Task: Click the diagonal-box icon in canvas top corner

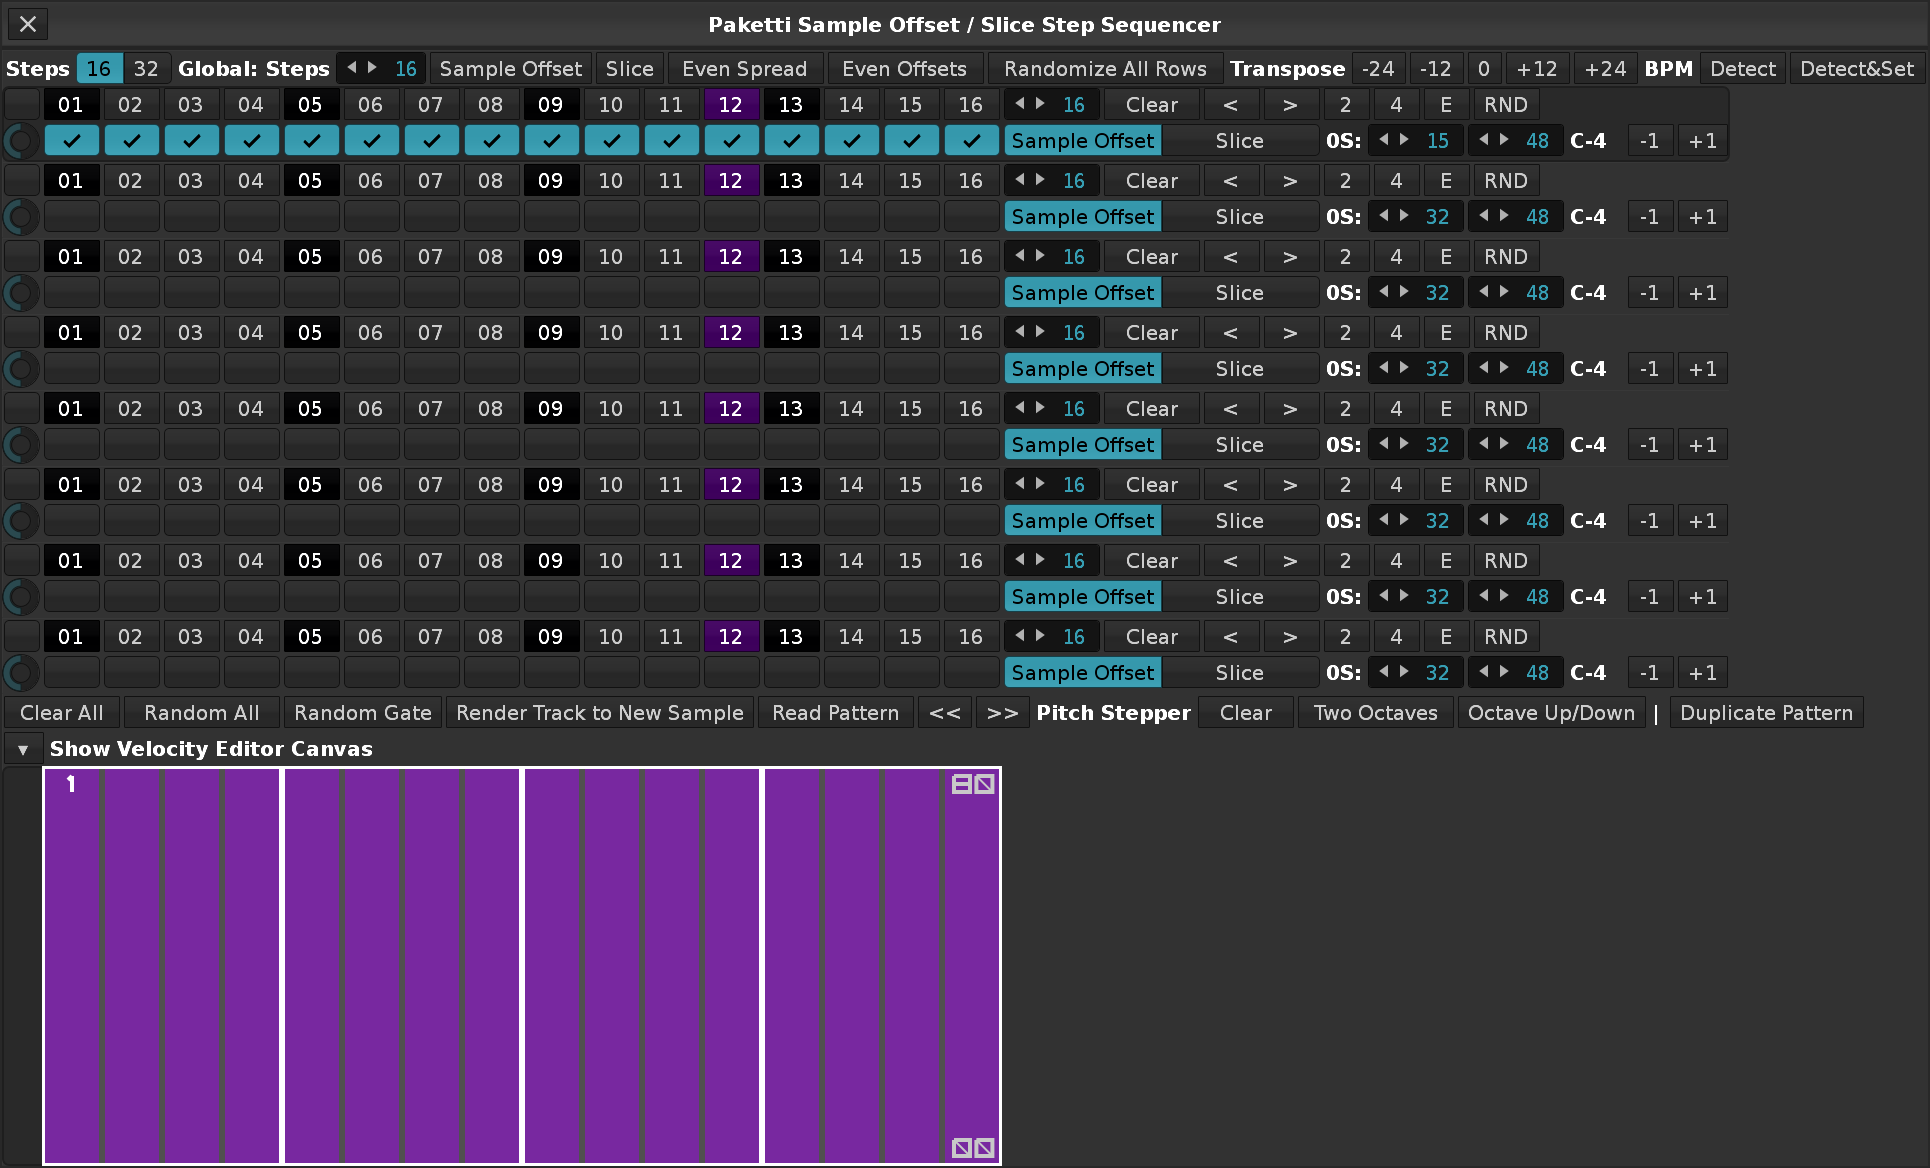Action: [x=985, y=784]
